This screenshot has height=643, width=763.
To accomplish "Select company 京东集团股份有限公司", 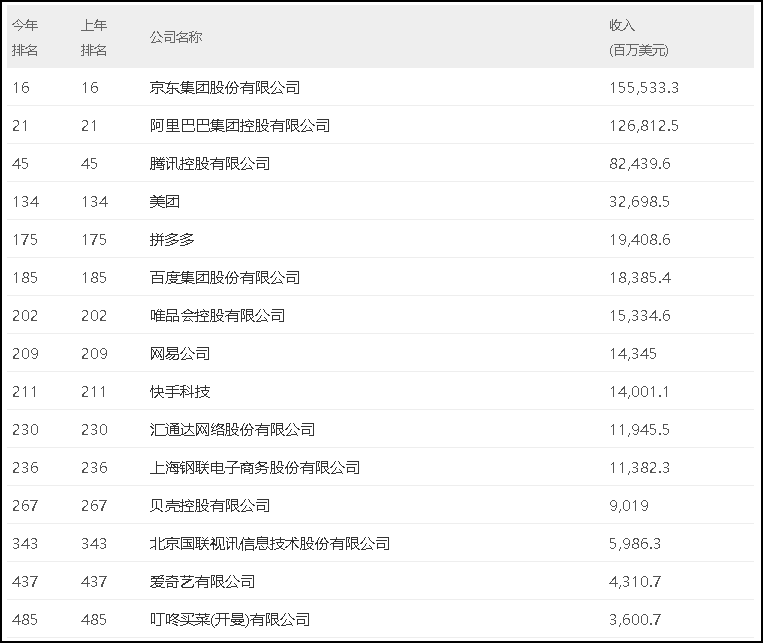I will 225,88.
